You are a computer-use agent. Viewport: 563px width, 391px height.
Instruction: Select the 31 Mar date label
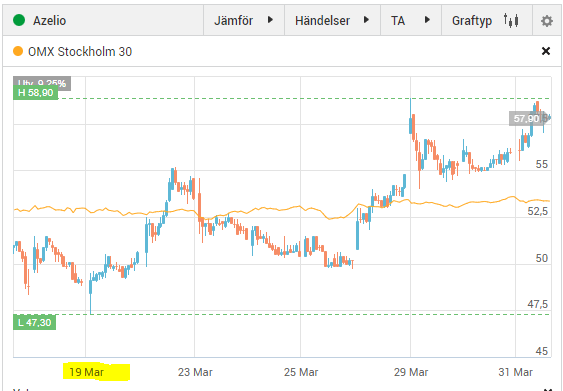[516, 372]
